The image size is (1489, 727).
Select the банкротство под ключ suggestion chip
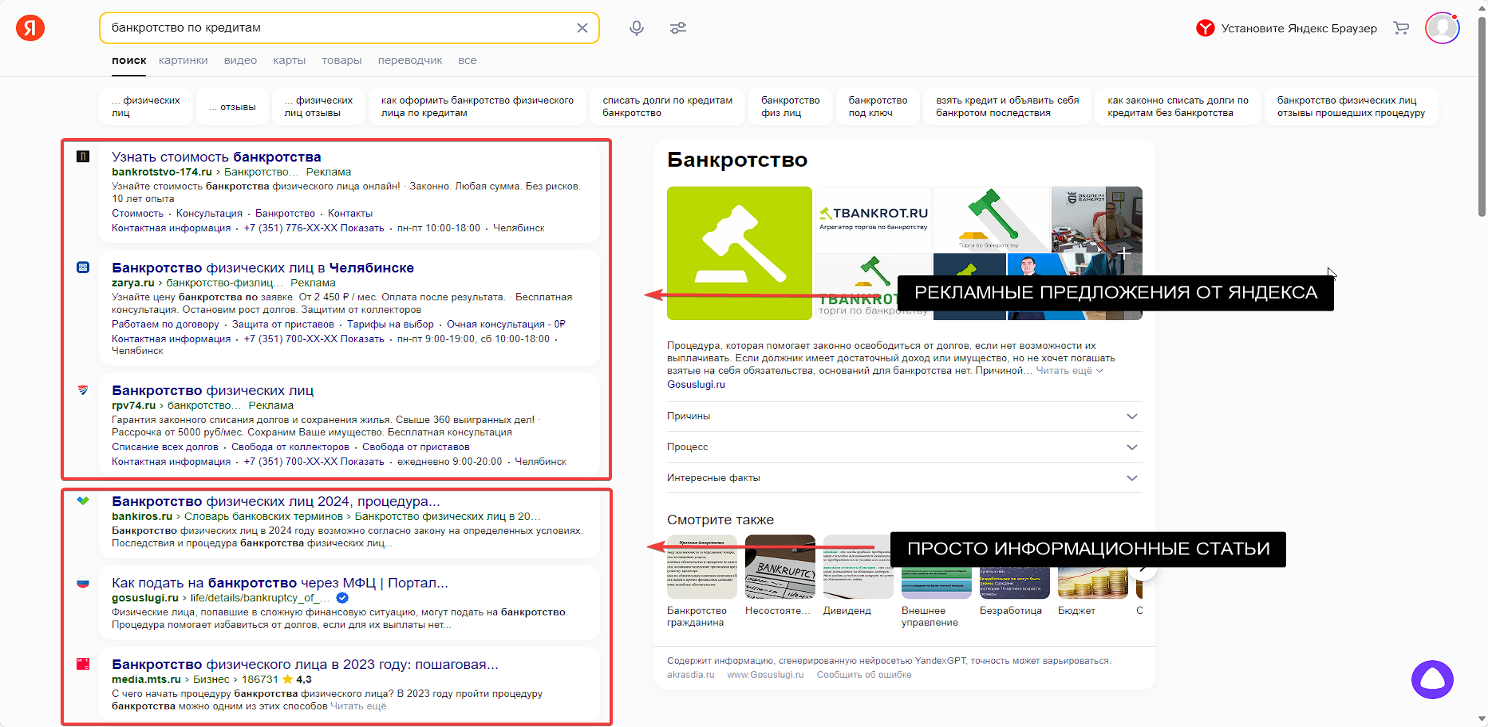click(878, 106)
